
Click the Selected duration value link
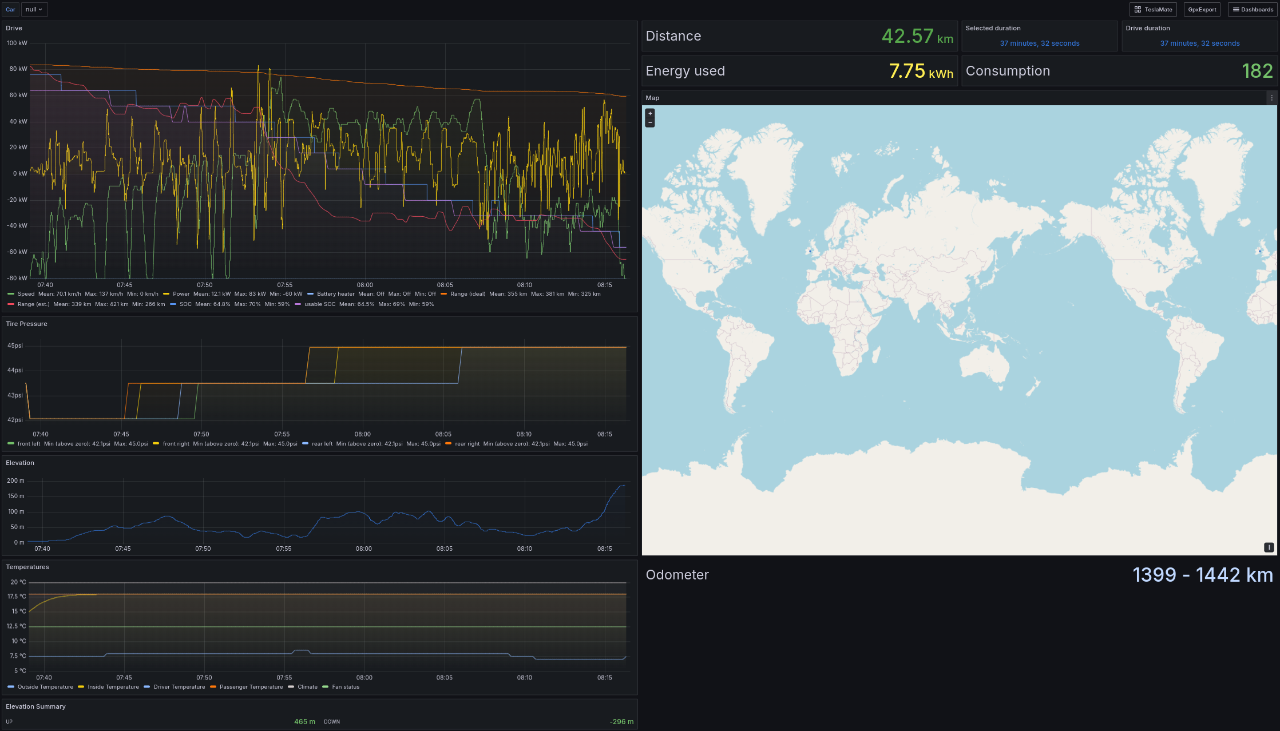click(1039, 44)
